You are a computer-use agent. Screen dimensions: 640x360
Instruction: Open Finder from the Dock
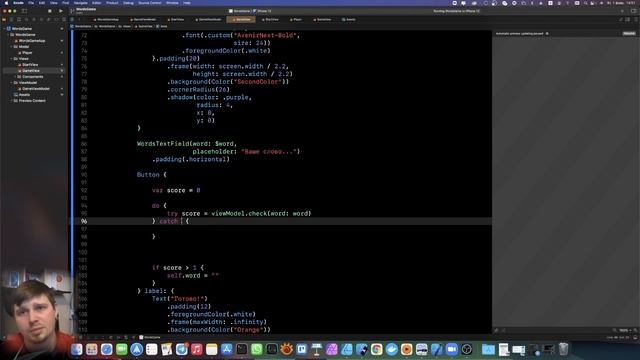pyautogui.click(x=76, y=349)
